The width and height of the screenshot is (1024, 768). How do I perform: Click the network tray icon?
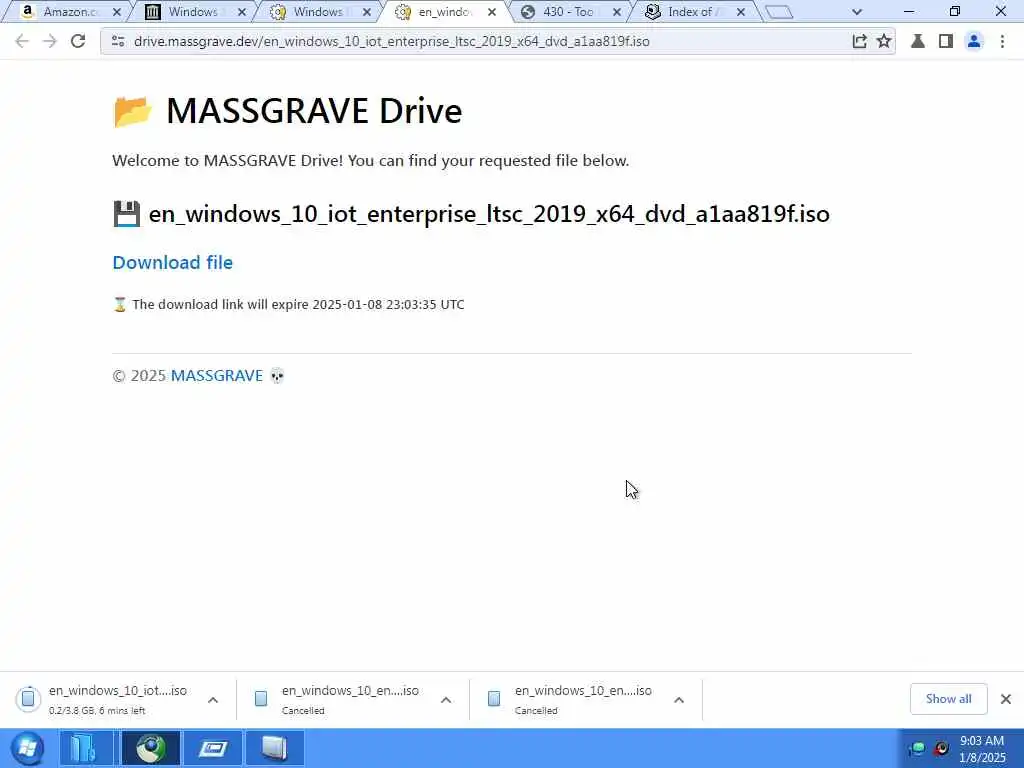pos(918,748)
